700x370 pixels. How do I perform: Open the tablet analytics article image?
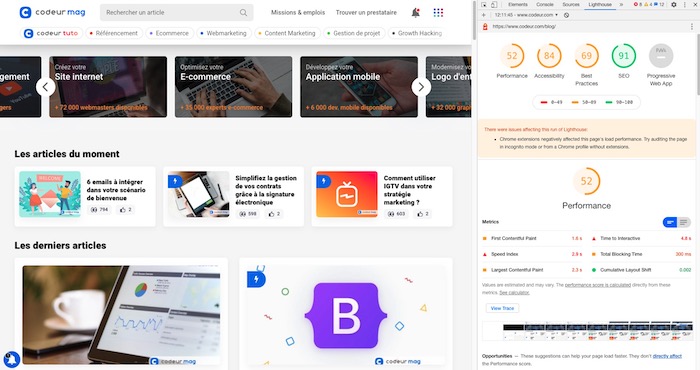click(x=121, y=315)
